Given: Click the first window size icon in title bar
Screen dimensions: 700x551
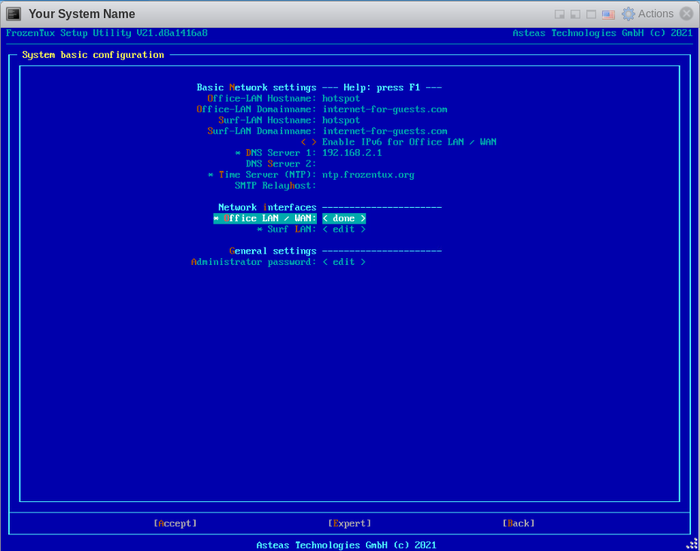Looking at the screenshot, I should tap(559, 15).
